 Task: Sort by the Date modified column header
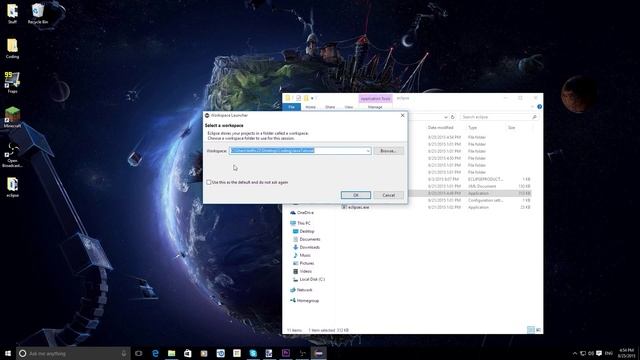click(x=441, y=128)
